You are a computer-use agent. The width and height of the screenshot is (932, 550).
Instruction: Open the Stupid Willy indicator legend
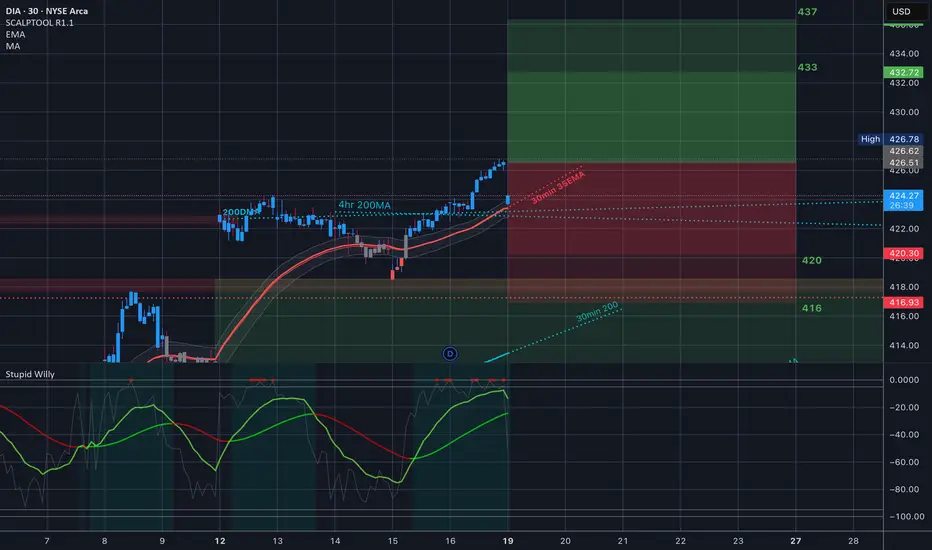30,374
